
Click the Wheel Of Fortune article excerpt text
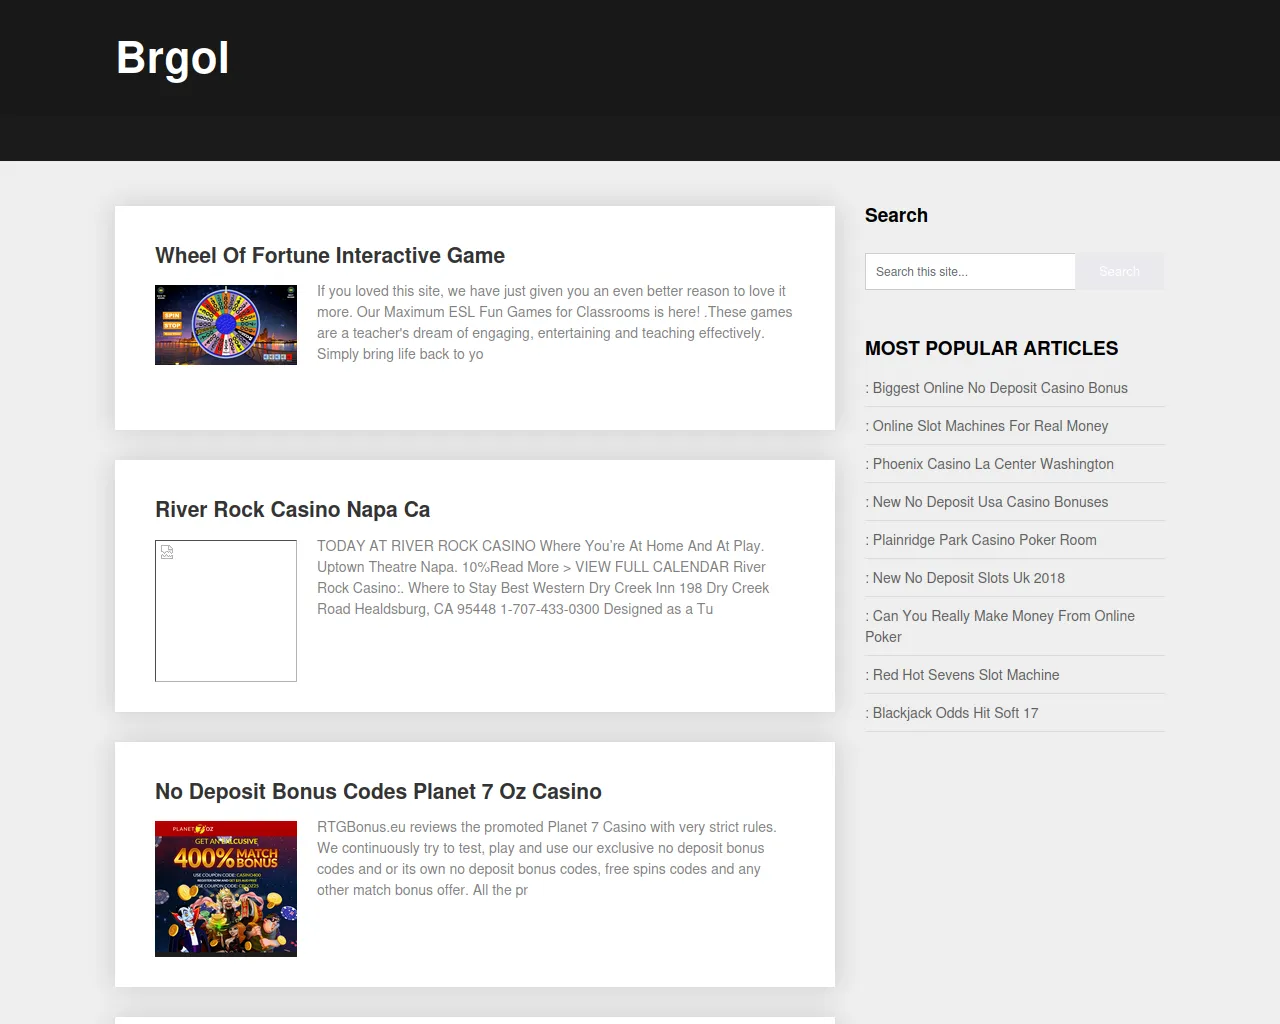pyautogui.click(x=555, y=323)
